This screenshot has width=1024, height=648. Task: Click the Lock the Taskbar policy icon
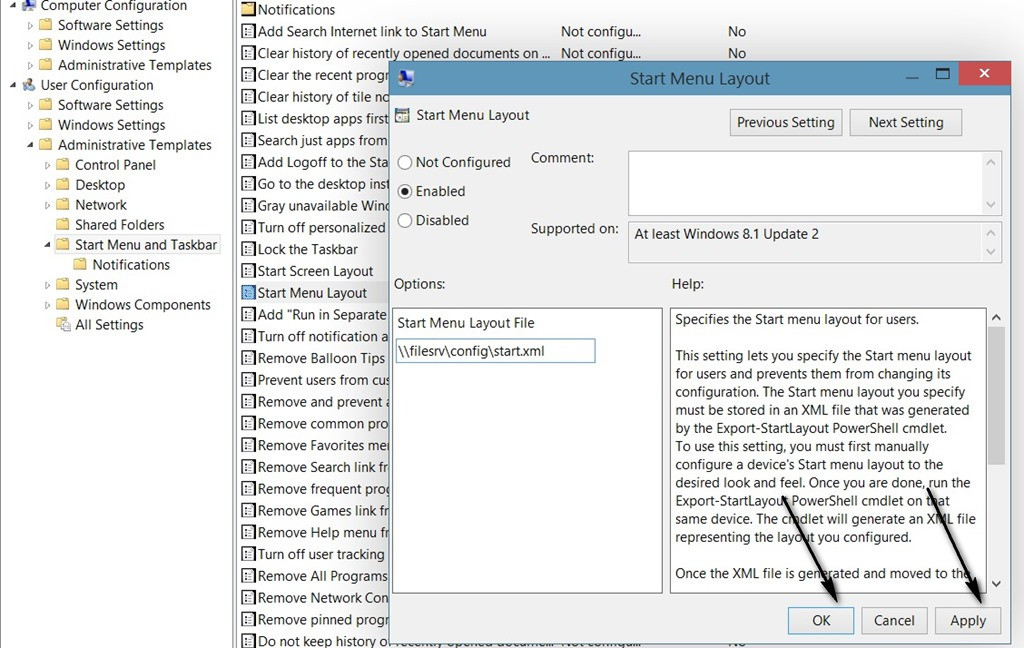pos(247,249)
